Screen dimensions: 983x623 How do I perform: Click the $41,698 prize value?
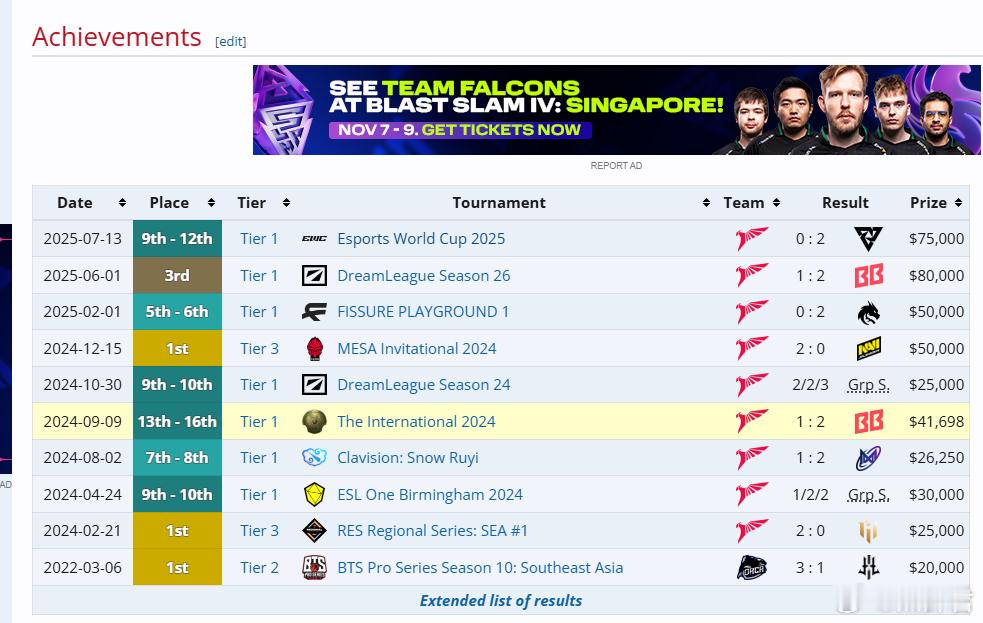coord(937,421)
